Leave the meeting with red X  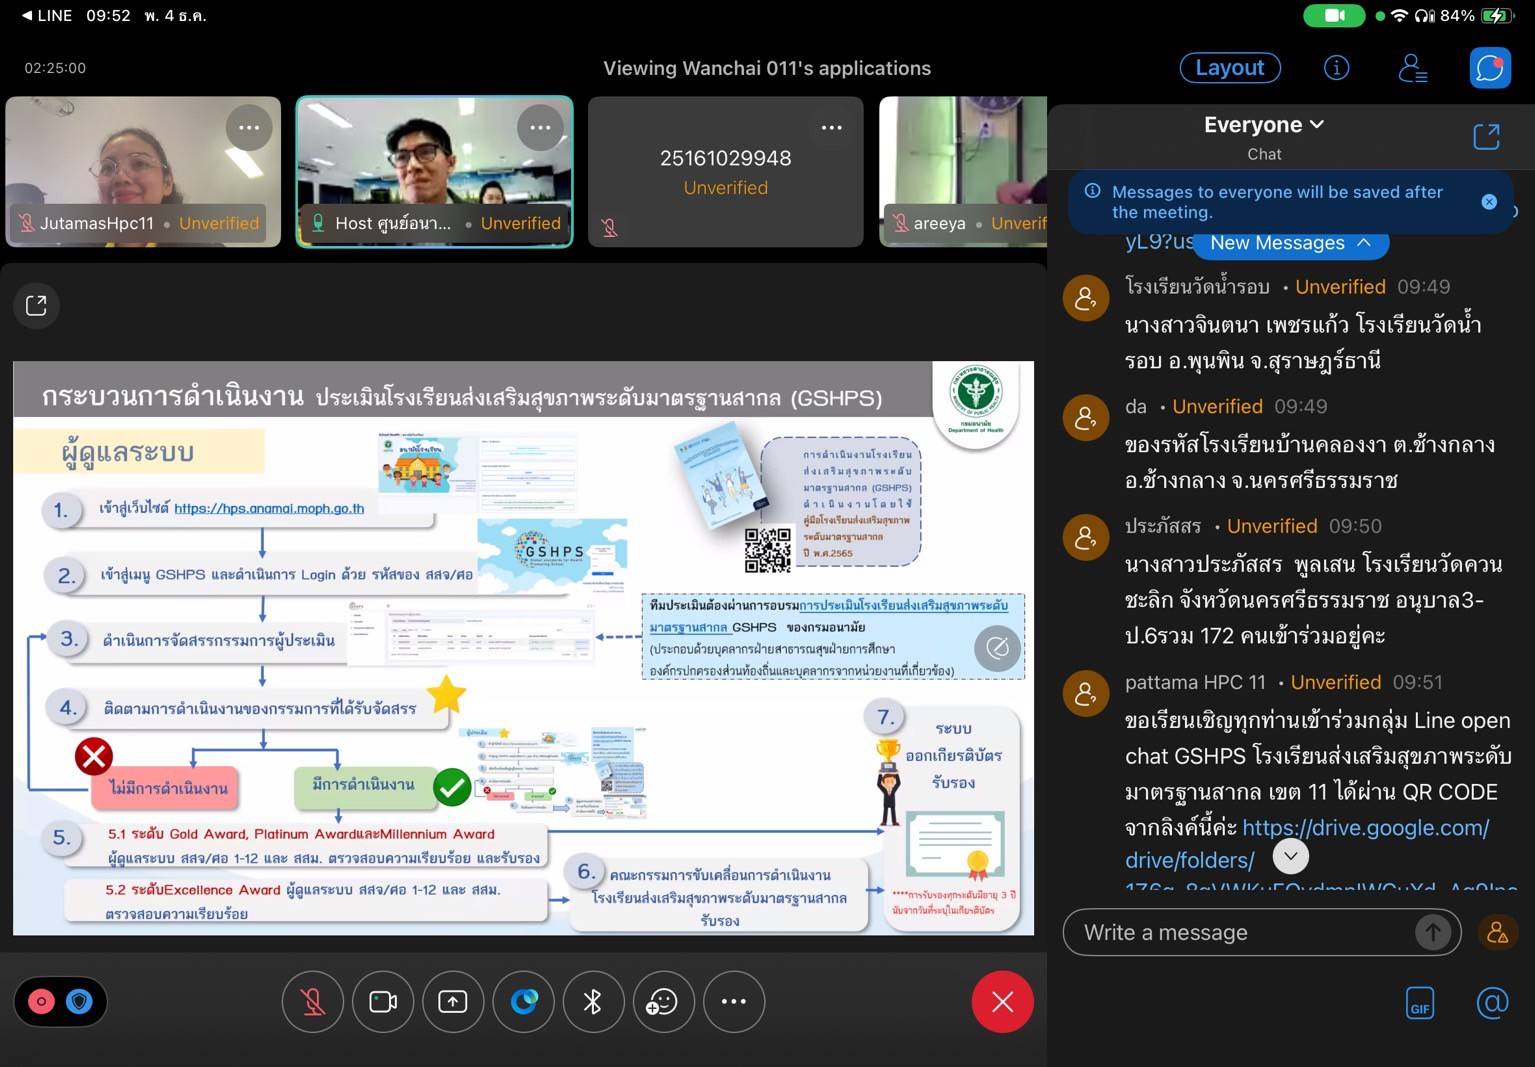[x=1003, y=1001]
